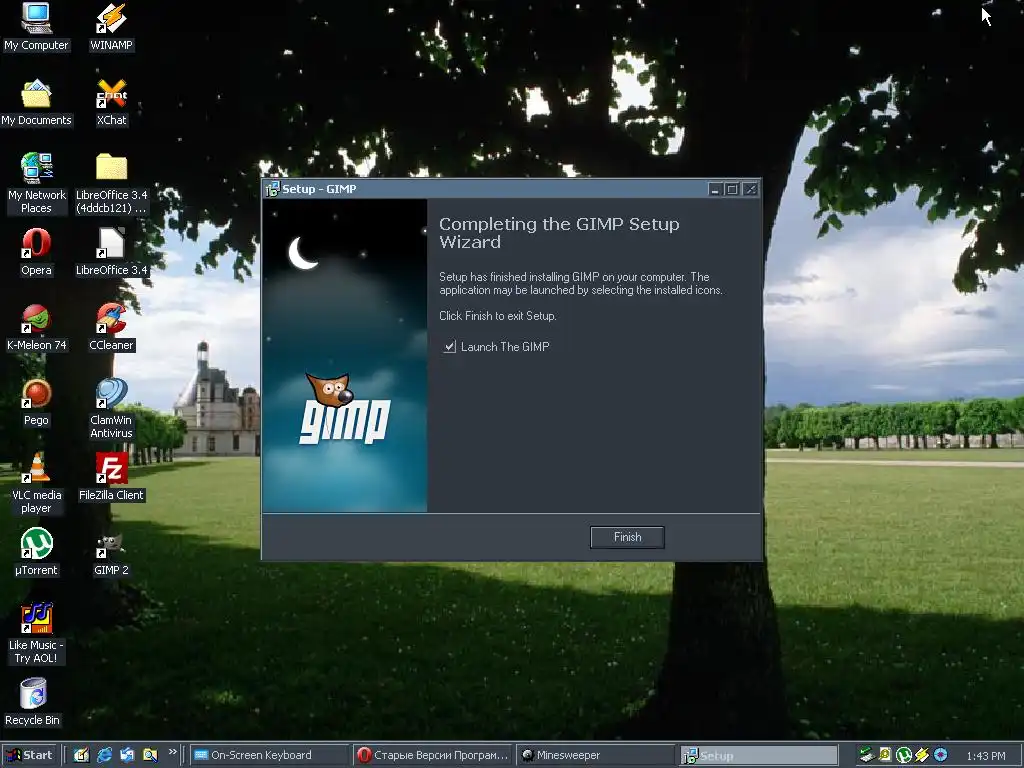Select the Pego desktop shortcut
This screenshot has height=768, width=1024.
36,402
